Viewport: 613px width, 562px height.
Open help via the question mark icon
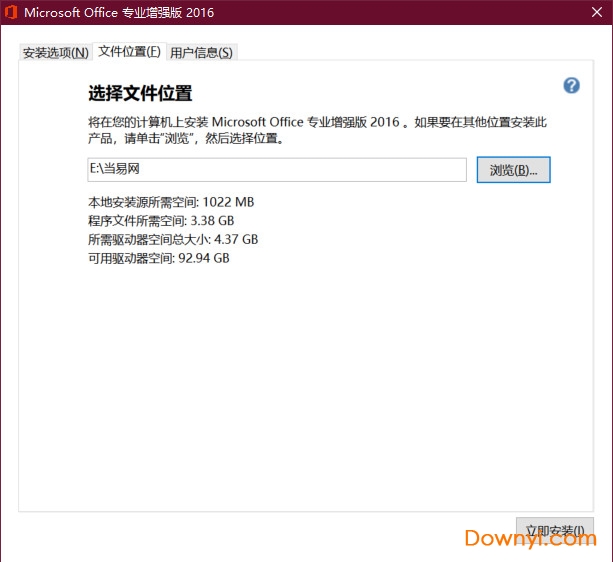(572, 86)
